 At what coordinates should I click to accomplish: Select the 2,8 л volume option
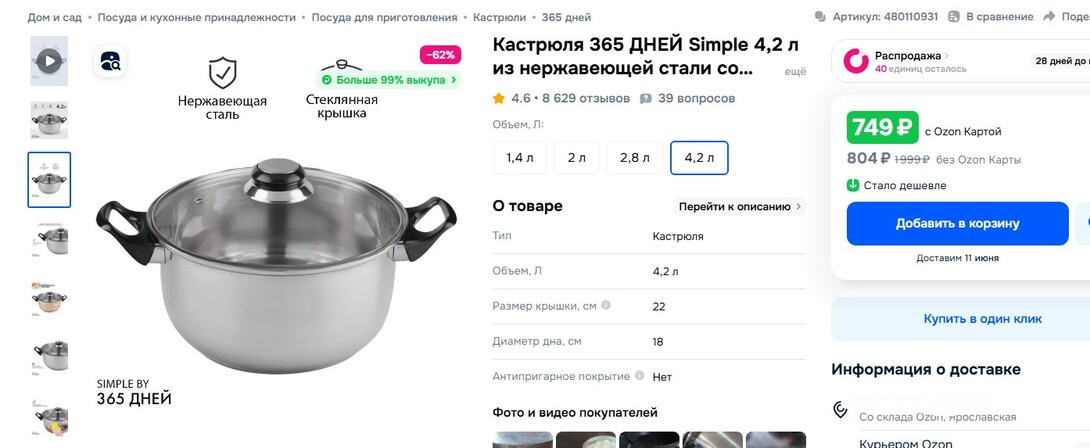[x=635, y=158]
